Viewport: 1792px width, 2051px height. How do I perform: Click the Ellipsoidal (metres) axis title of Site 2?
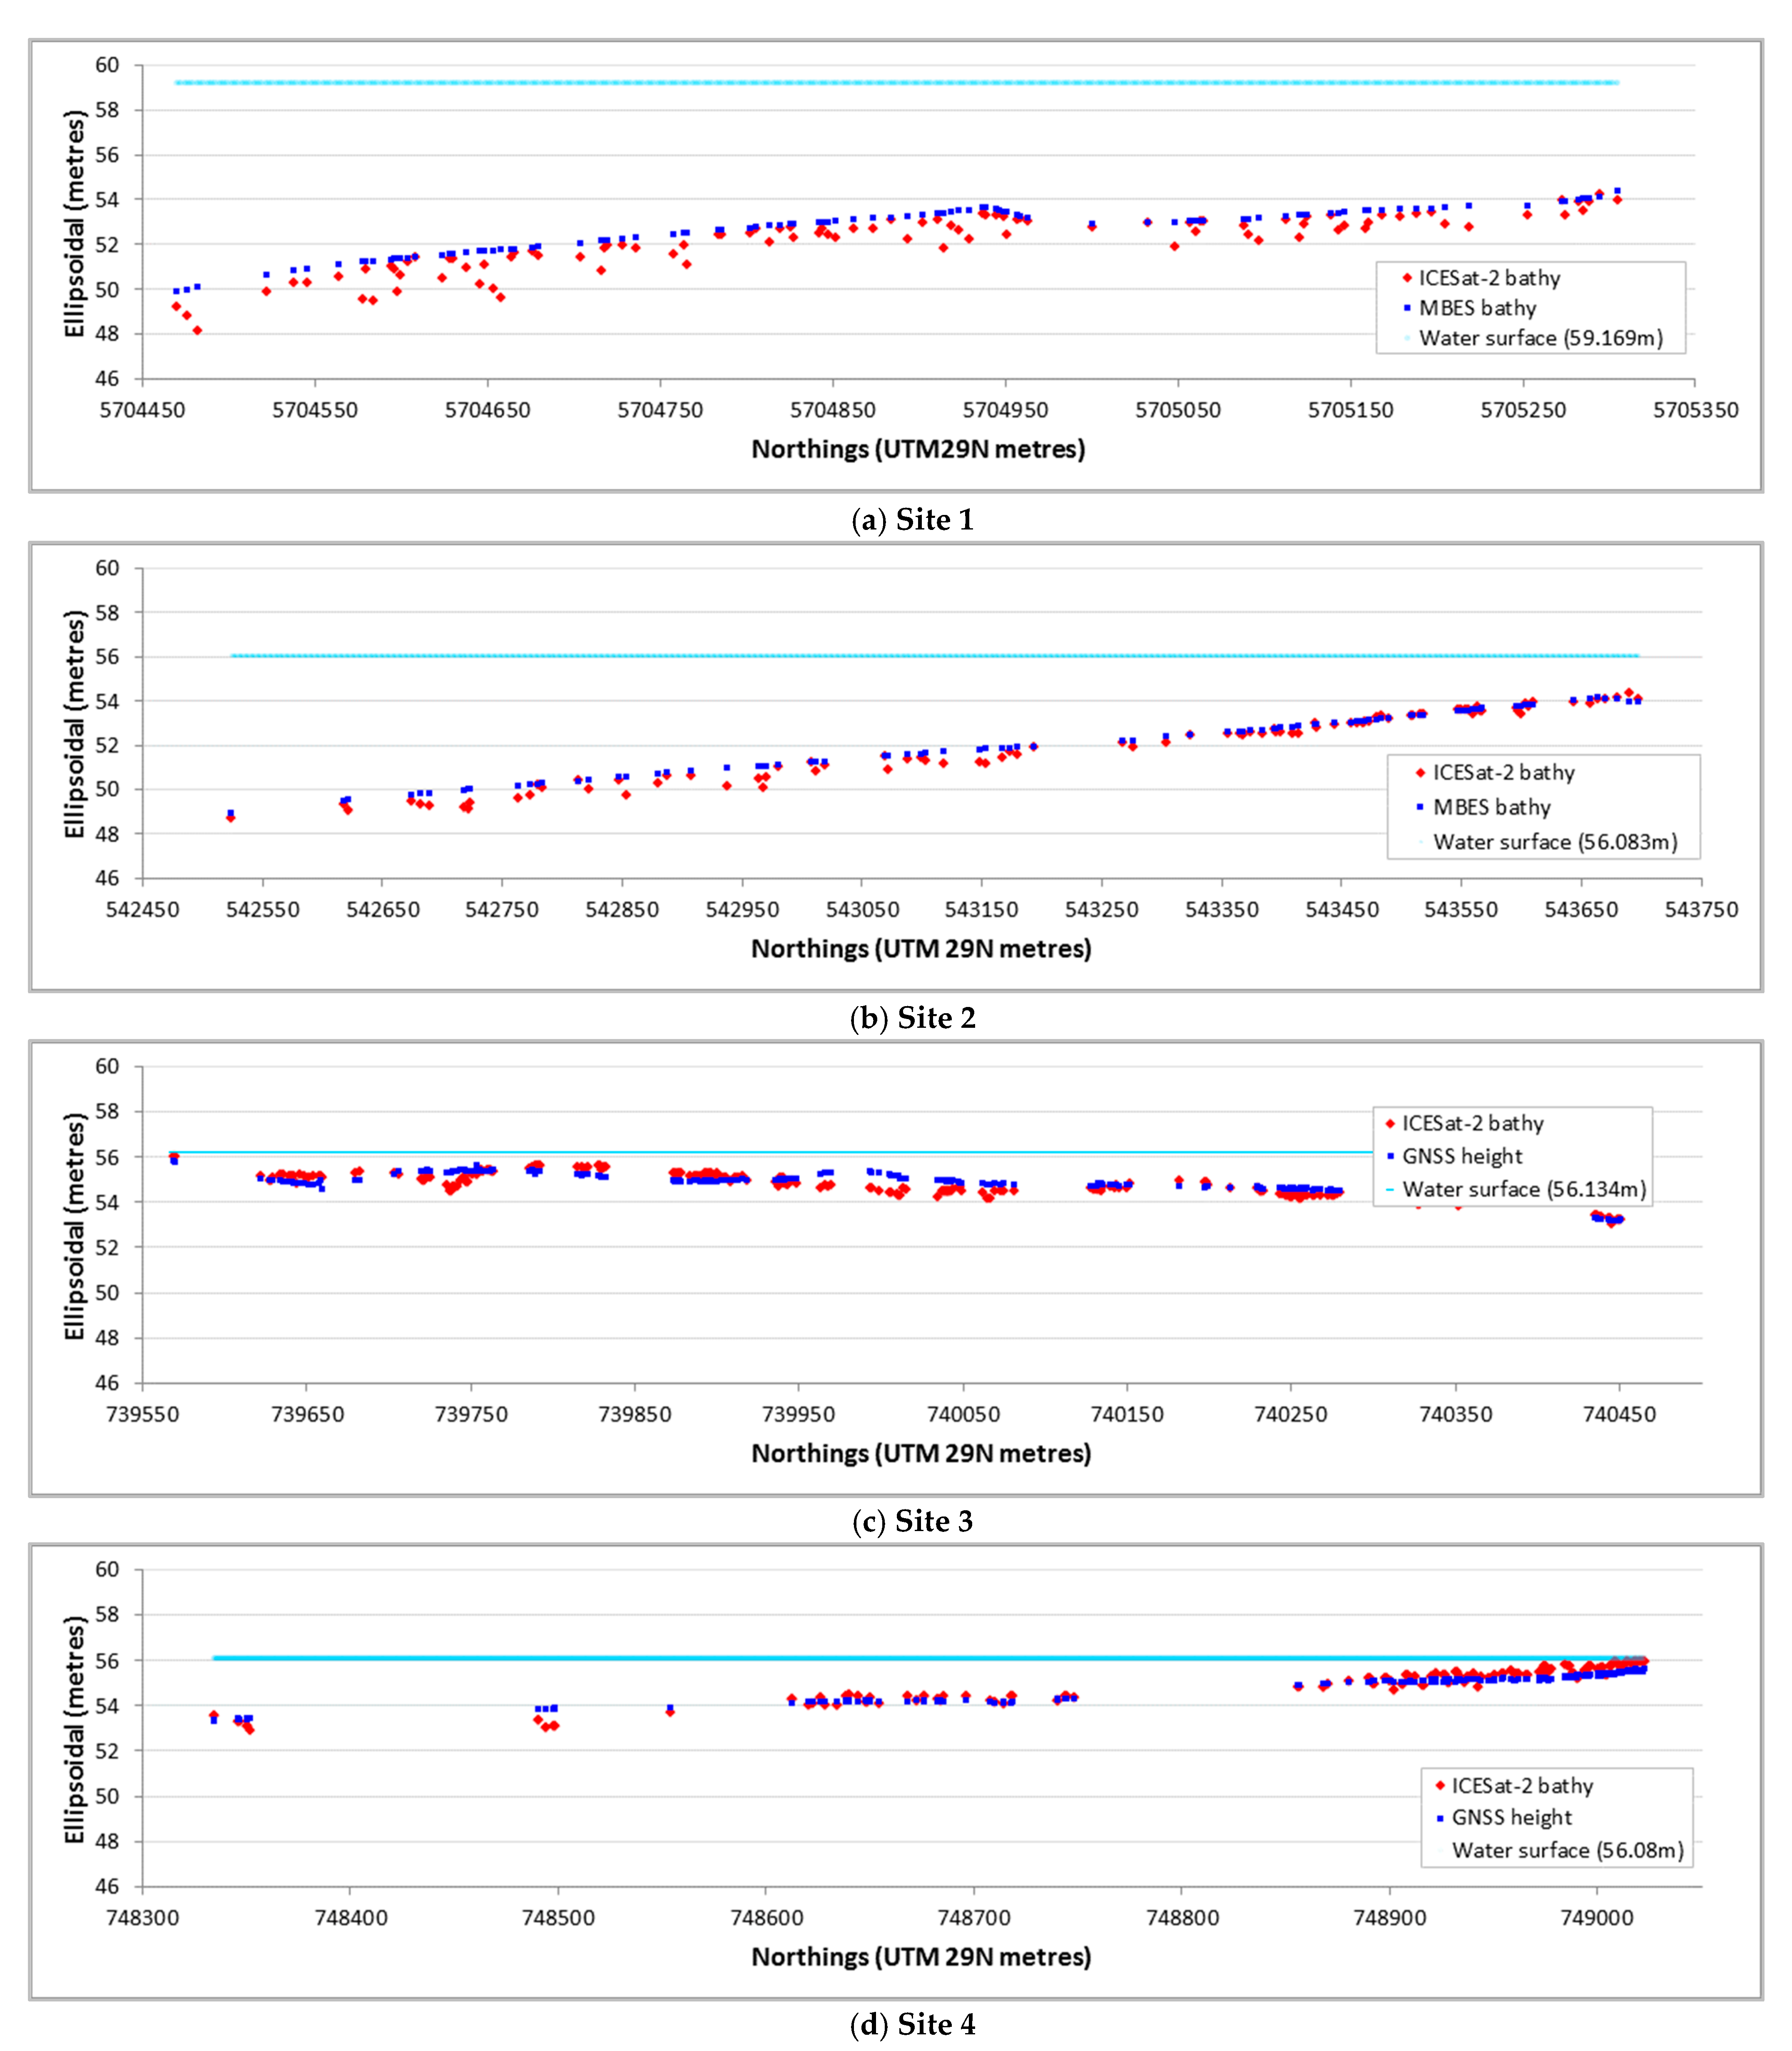click(74, 725)
